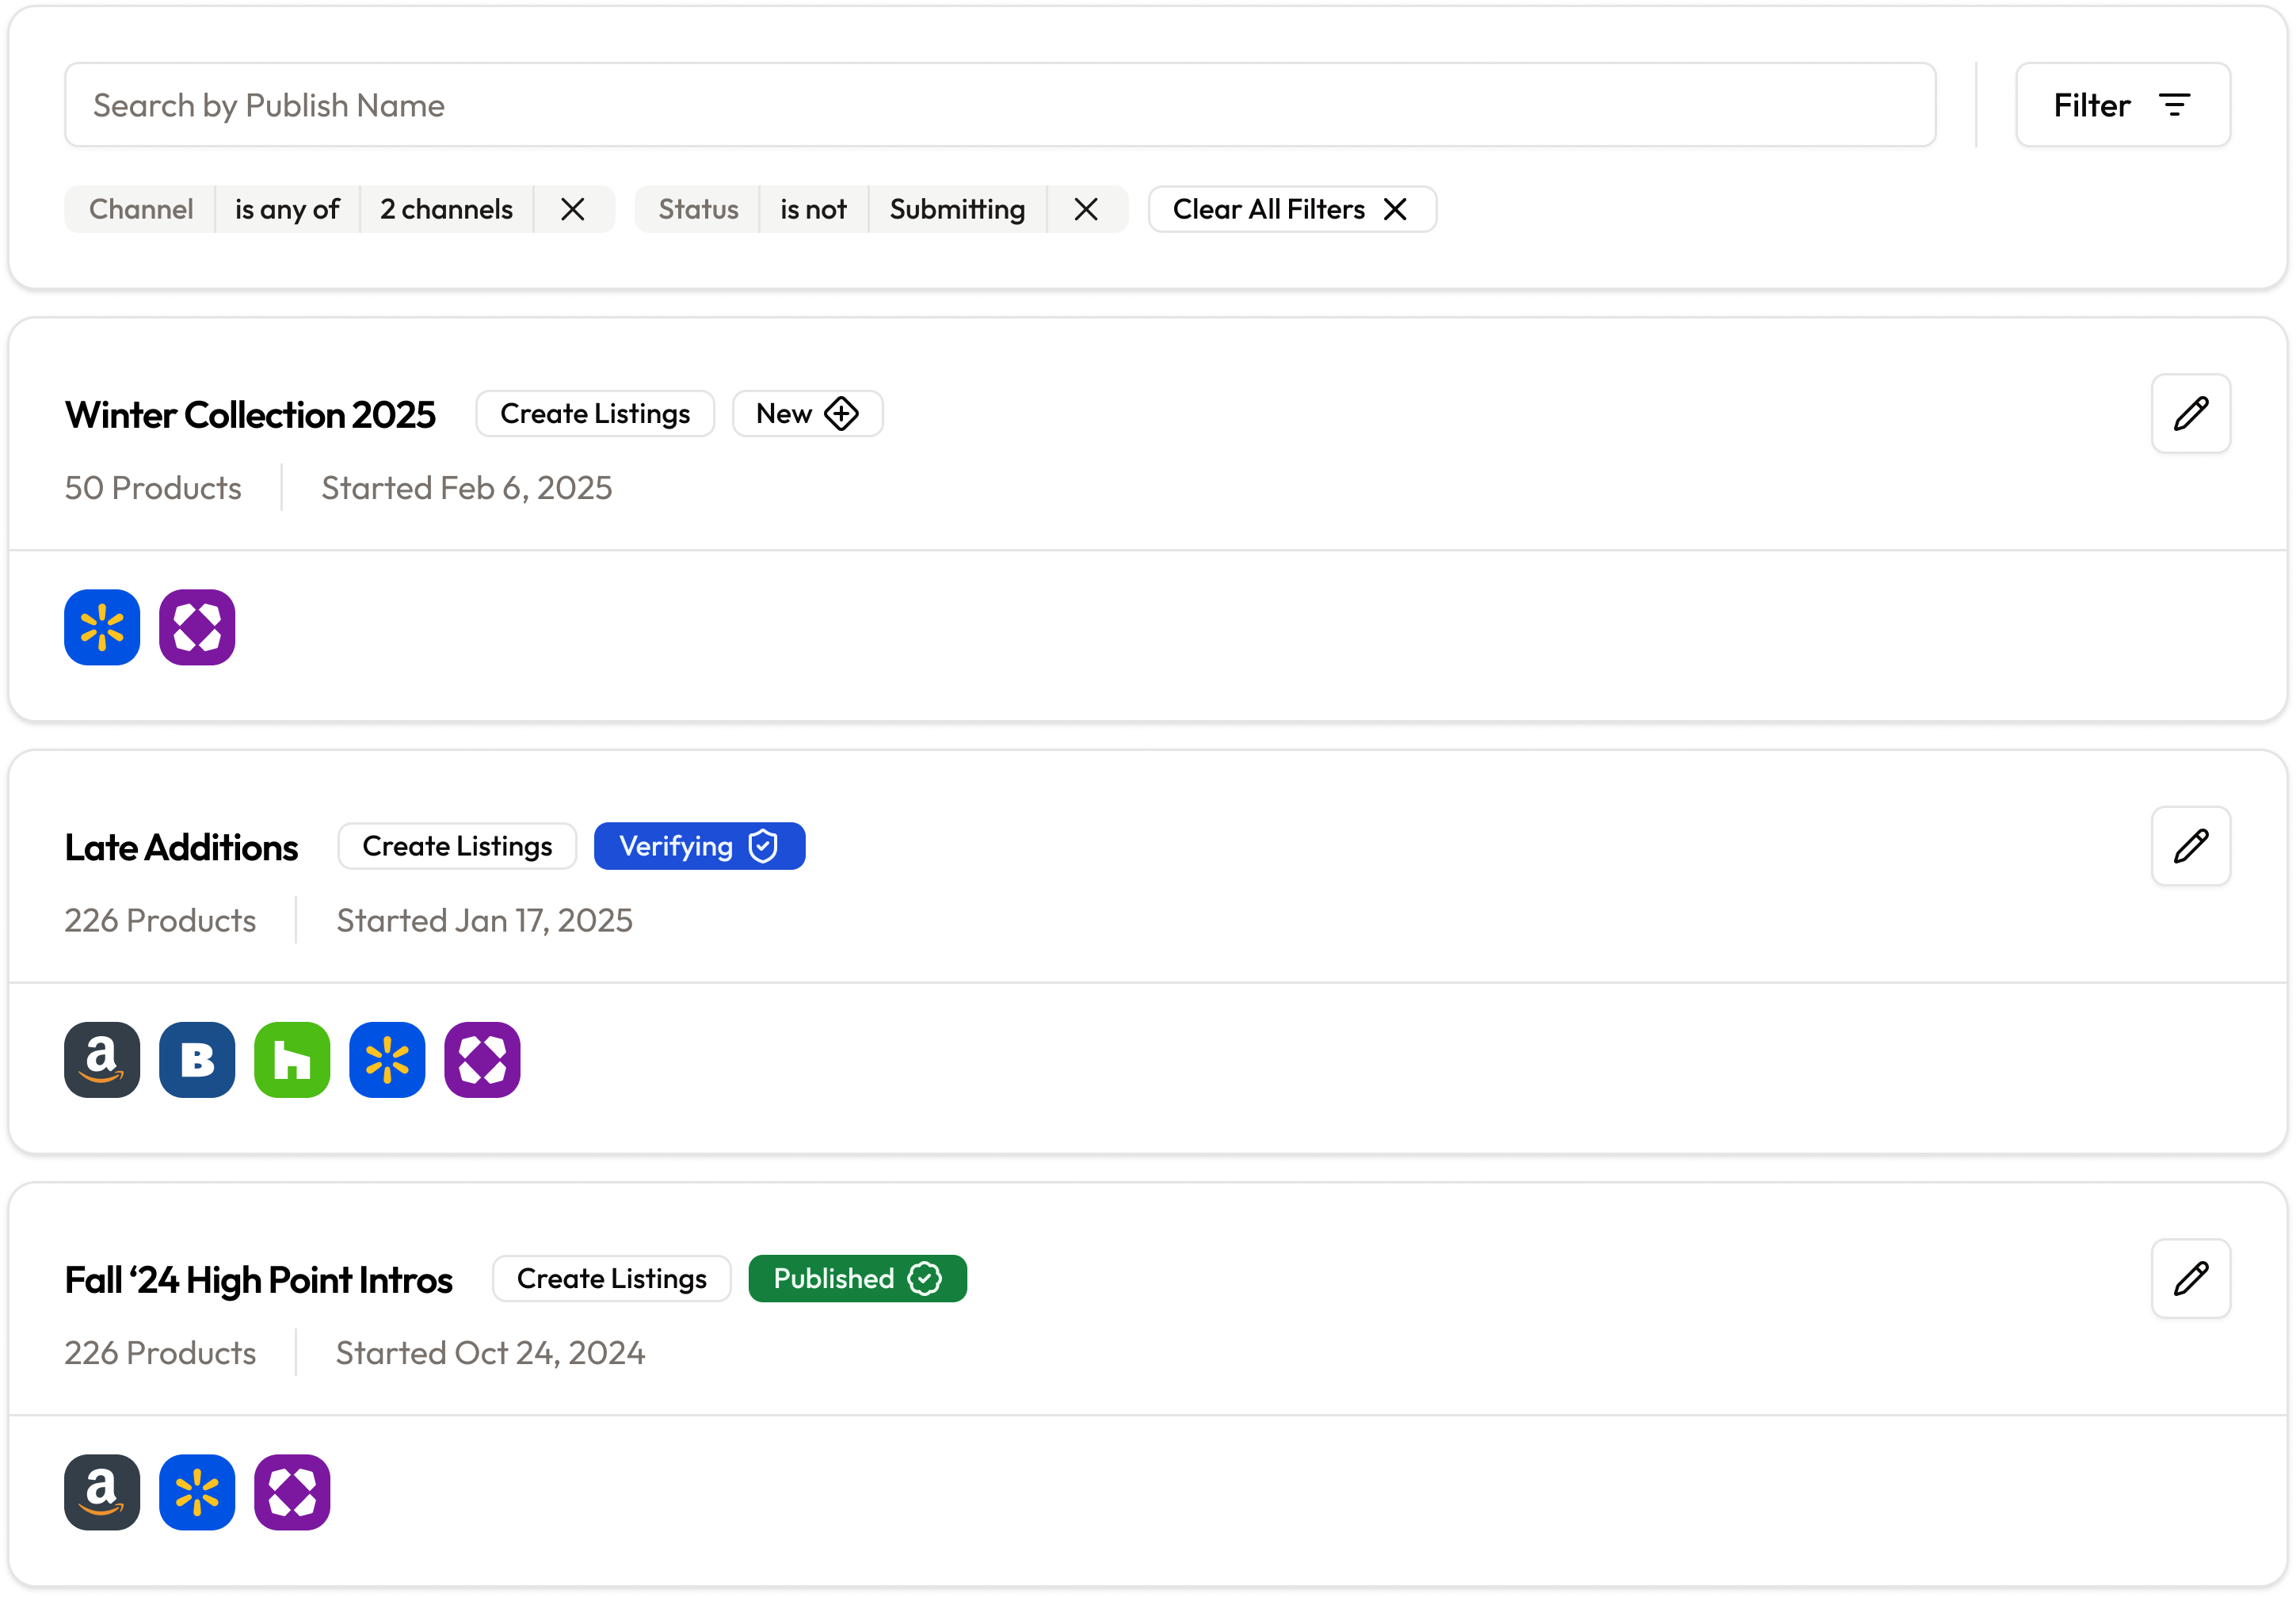Click the blue B channel icon under Late Additions
2296x1597 pixels.
(197, 1059)
